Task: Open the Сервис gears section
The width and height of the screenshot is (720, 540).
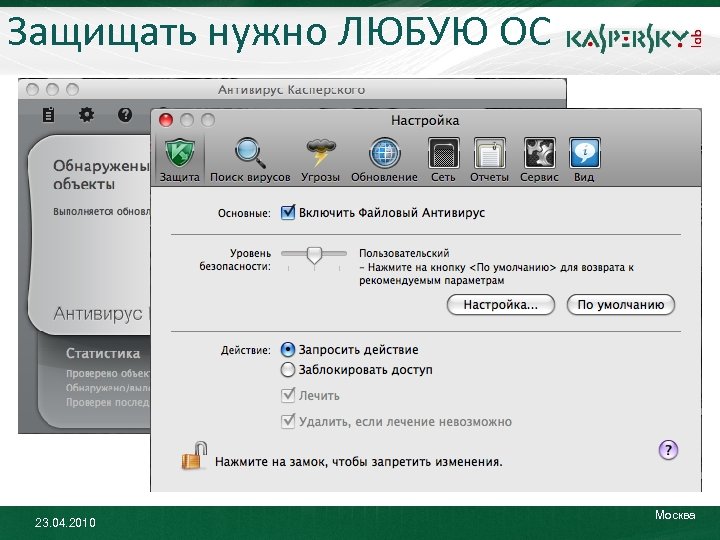Action: [539, 153]
